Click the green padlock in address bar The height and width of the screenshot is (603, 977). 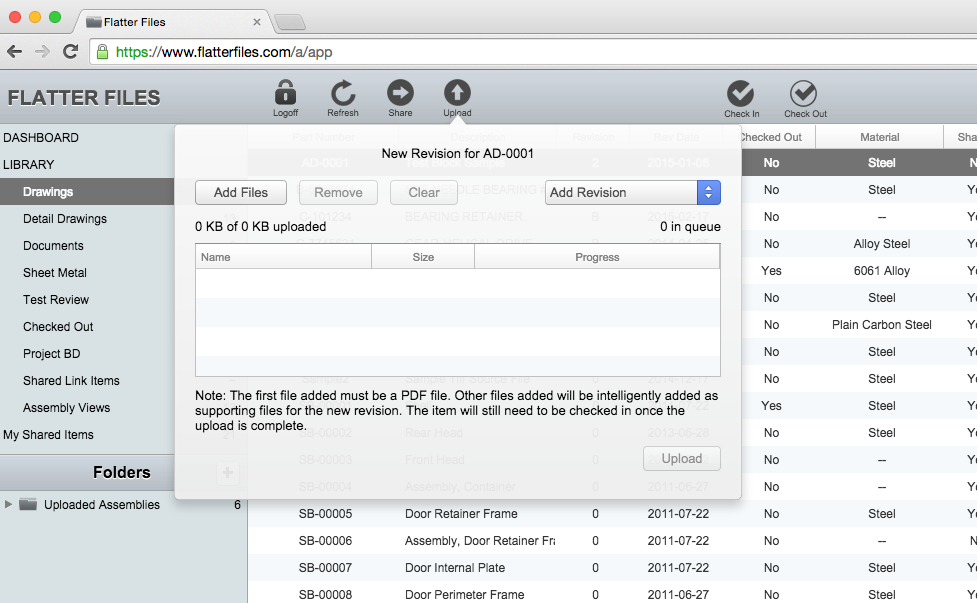[103, 52]
